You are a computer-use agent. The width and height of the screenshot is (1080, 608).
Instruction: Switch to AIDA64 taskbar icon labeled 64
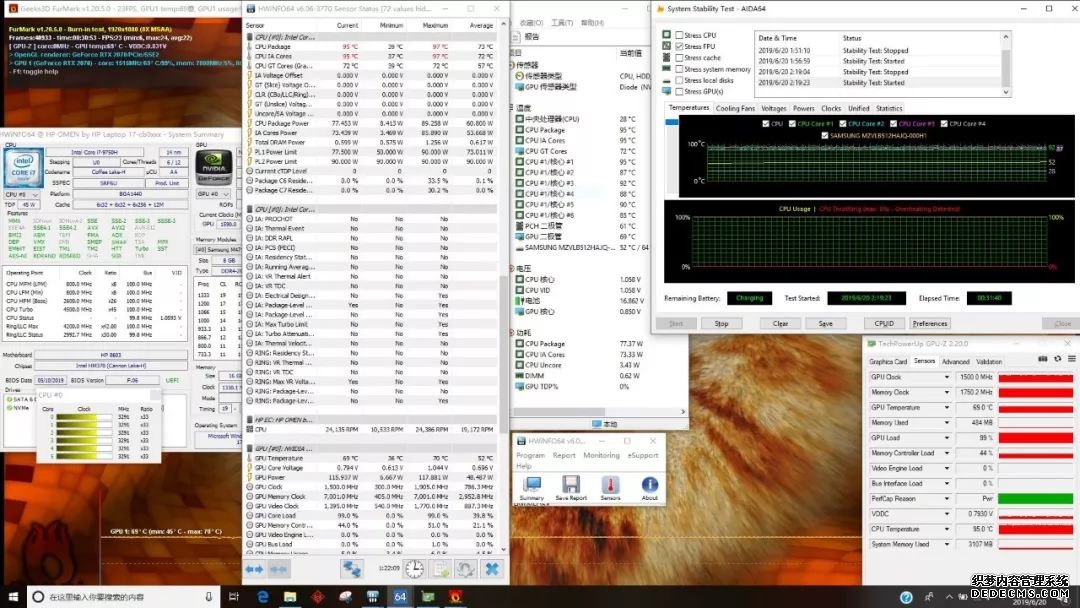400,597
